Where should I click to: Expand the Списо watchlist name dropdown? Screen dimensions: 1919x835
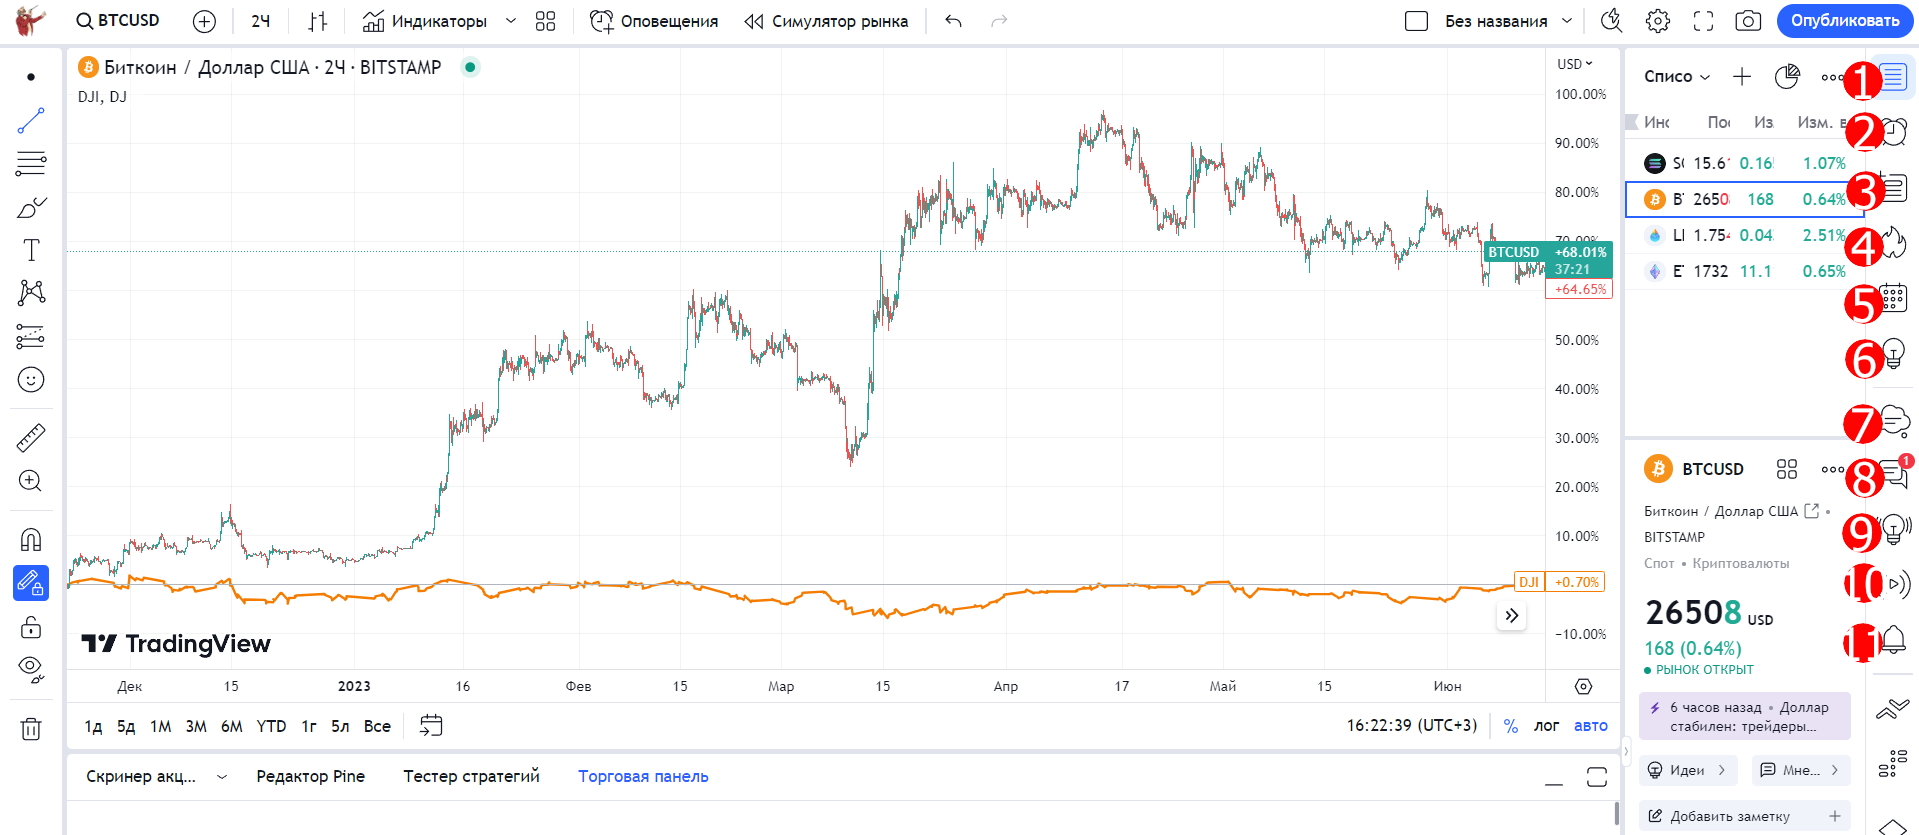click(x=1677, y=77)
